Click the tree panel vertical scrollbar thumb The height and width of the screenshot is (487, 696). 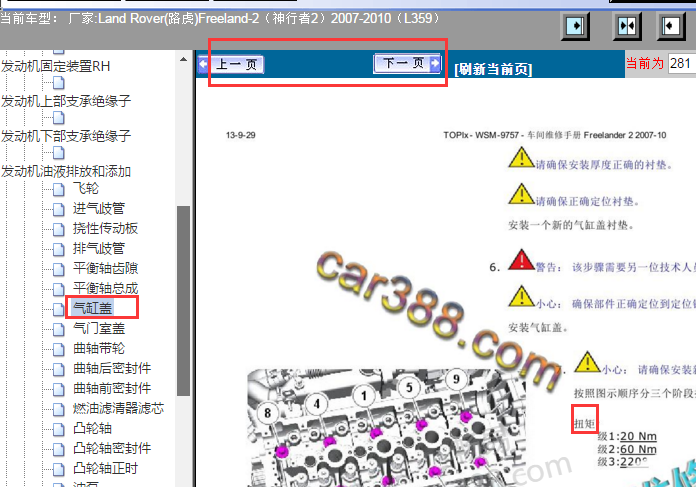183,301
